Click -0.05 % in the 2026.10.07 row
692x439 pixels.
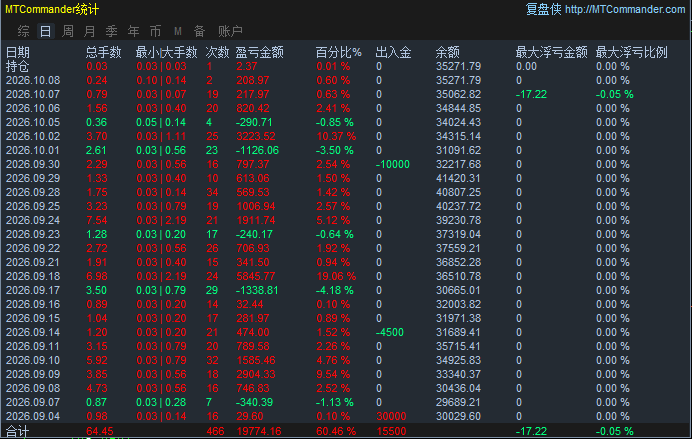pyautogui.click(x=614, y=94)
